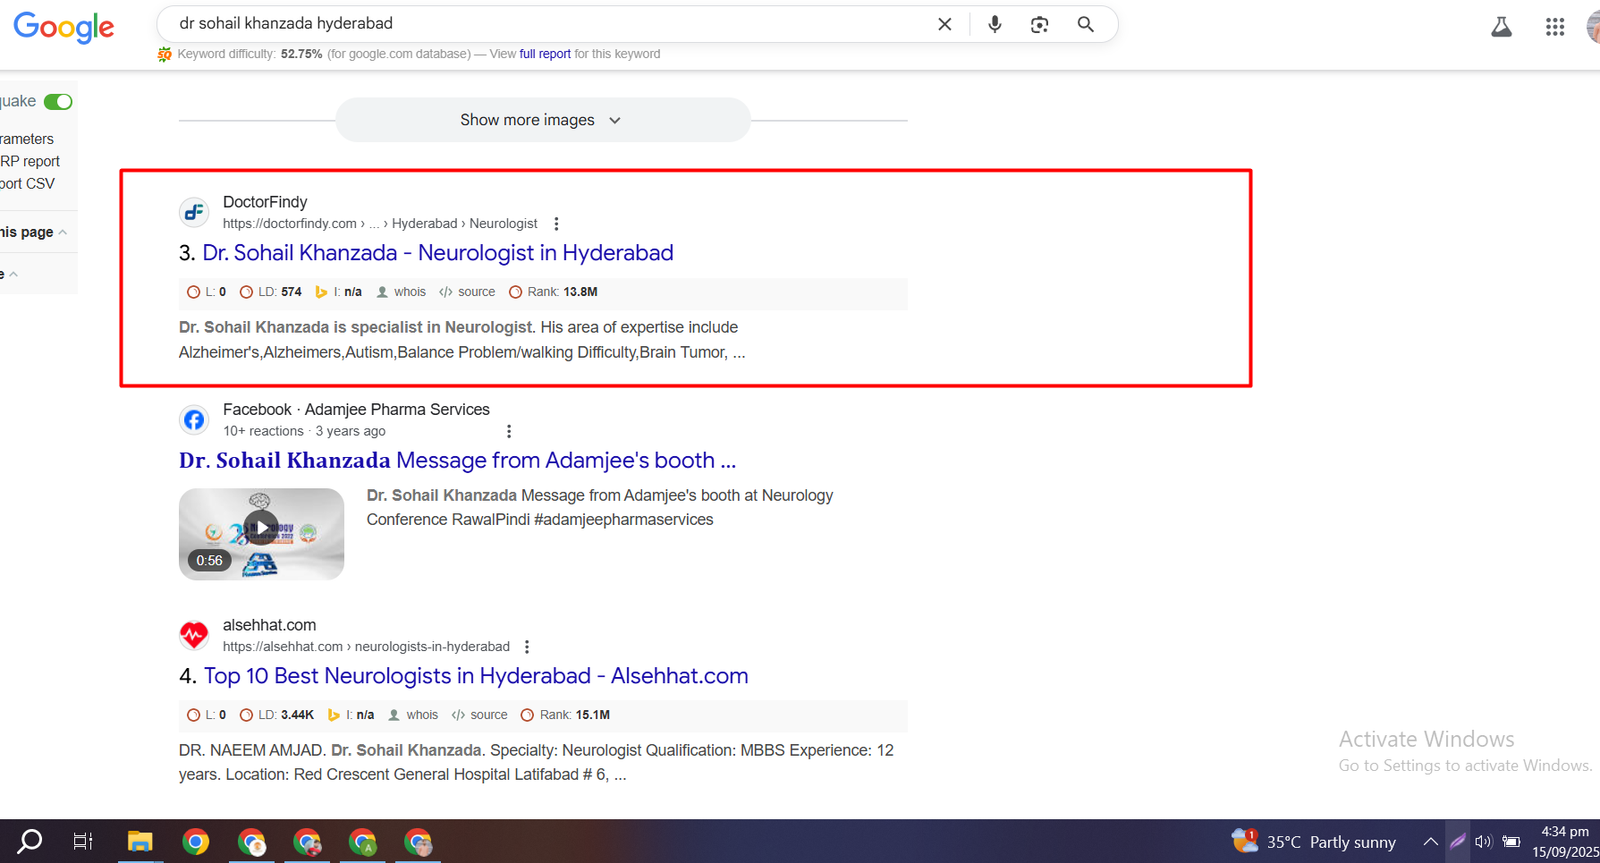Open Google Lens image search
1600x863 pixels.
point(1039,24)
